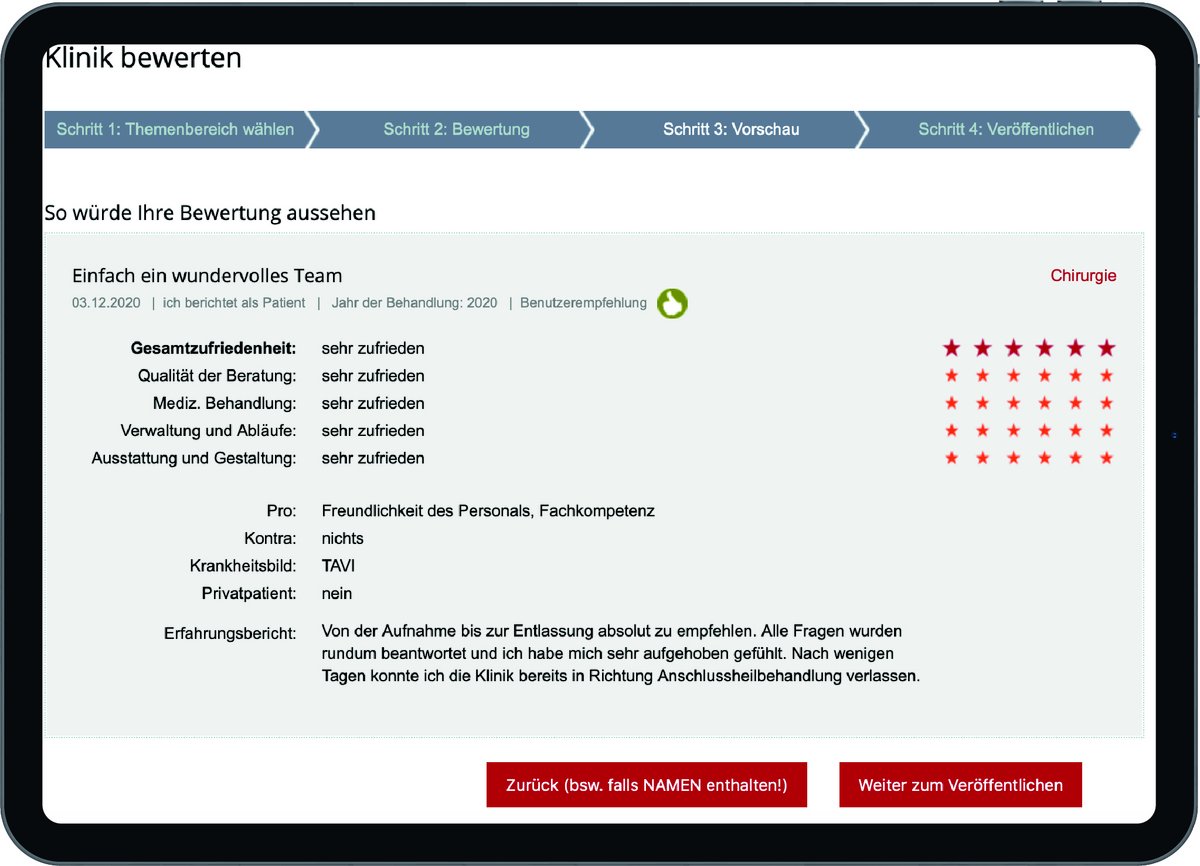Click the Weiter zum Veröffentlichen button

point(960,785)
